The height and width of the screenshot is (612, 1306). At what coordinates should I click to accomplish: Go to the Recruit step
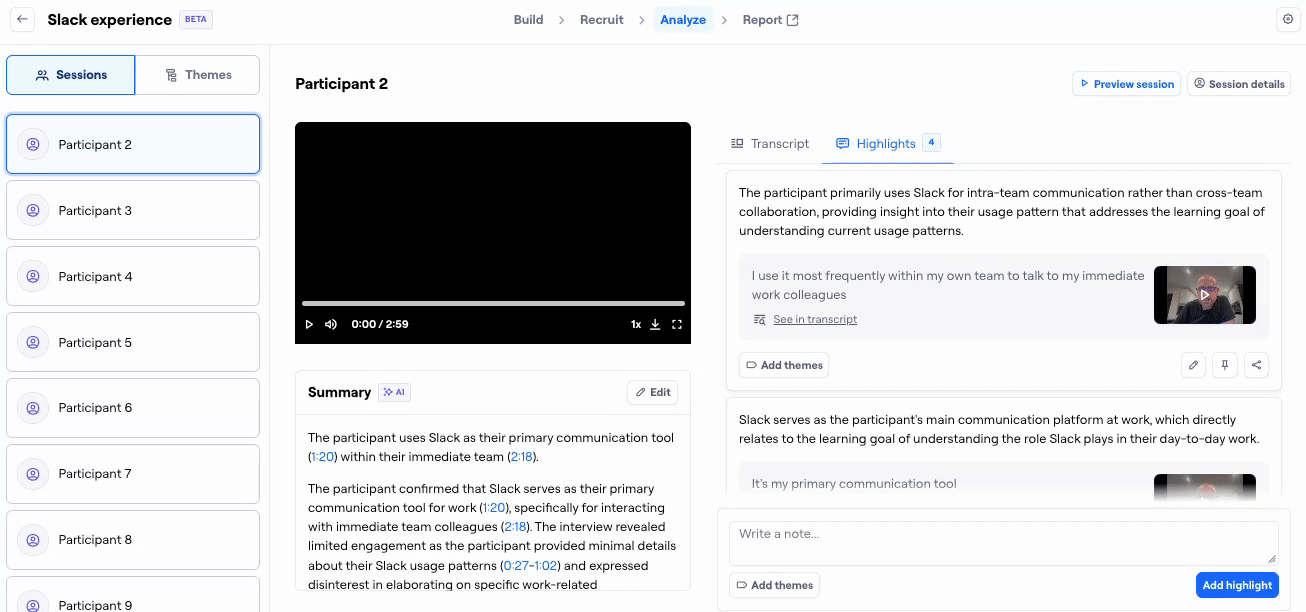tap(602, 20)
